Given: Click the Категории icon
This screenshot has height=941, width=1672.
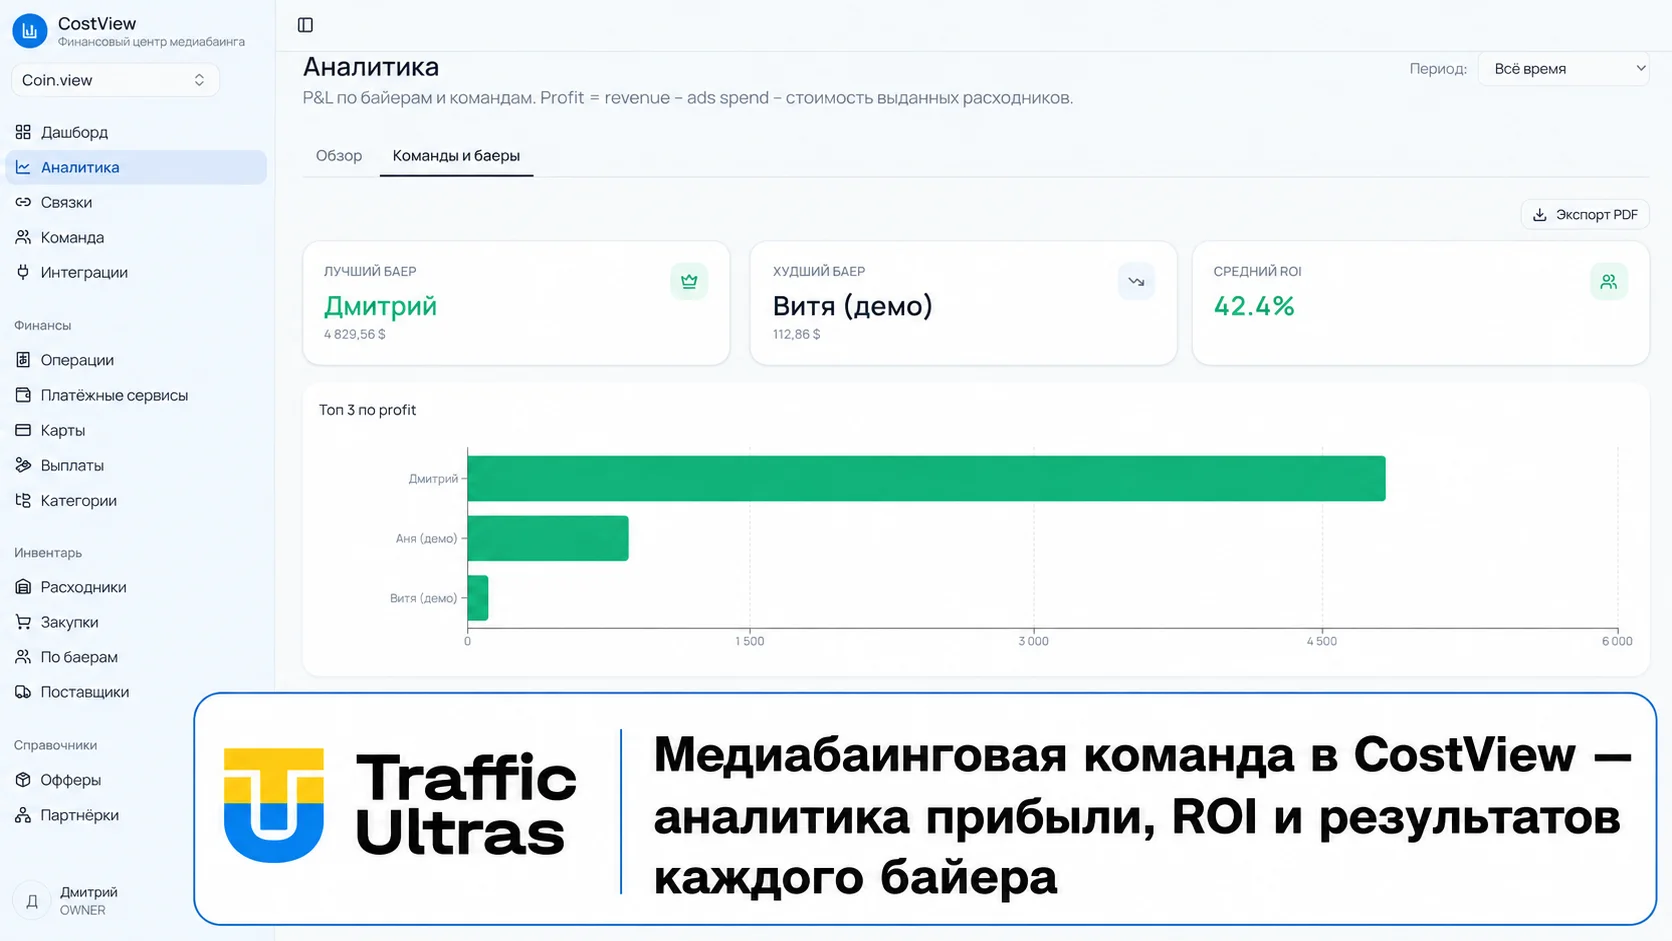Looking at the screenshot, I should (23, 500).
